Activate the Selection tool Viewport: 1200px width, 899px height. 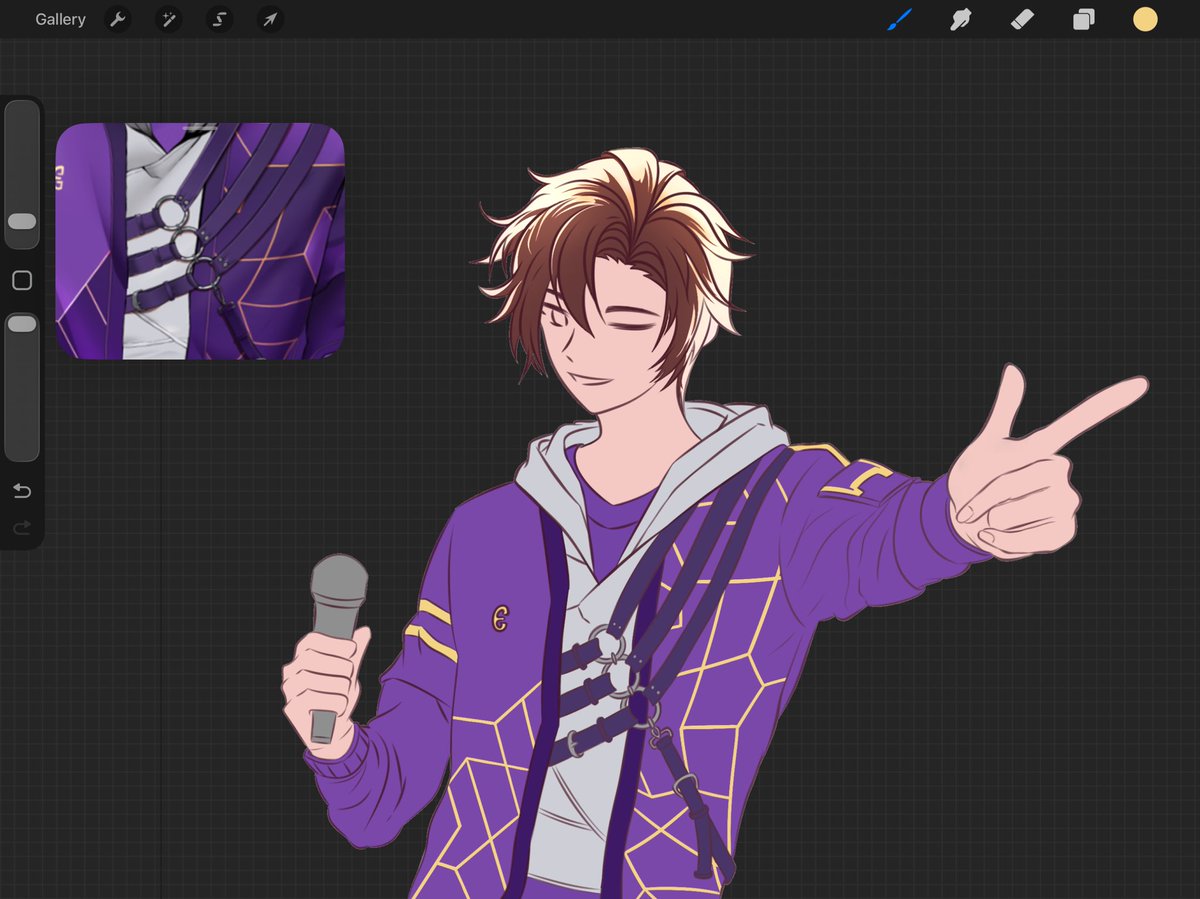tap(219, 19)
